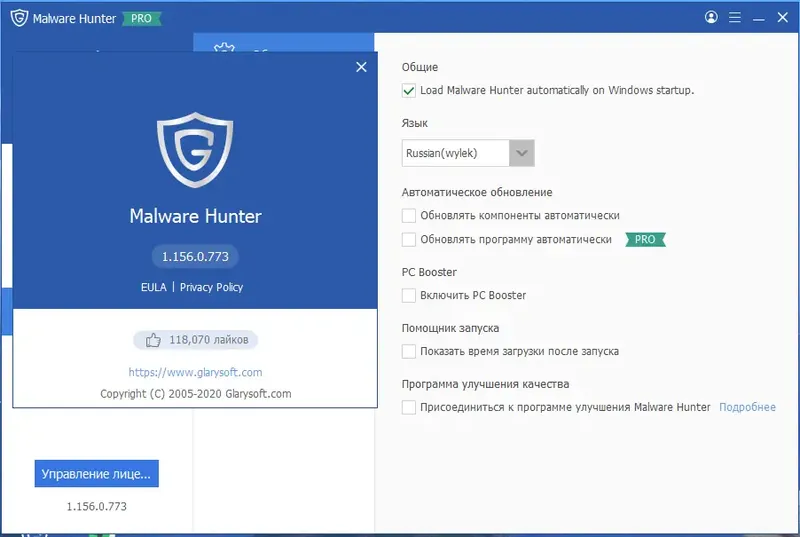Tick the Включить PC Booster checkbox
The height and width of the screenshot is (537, 800).
pos(409,295)
